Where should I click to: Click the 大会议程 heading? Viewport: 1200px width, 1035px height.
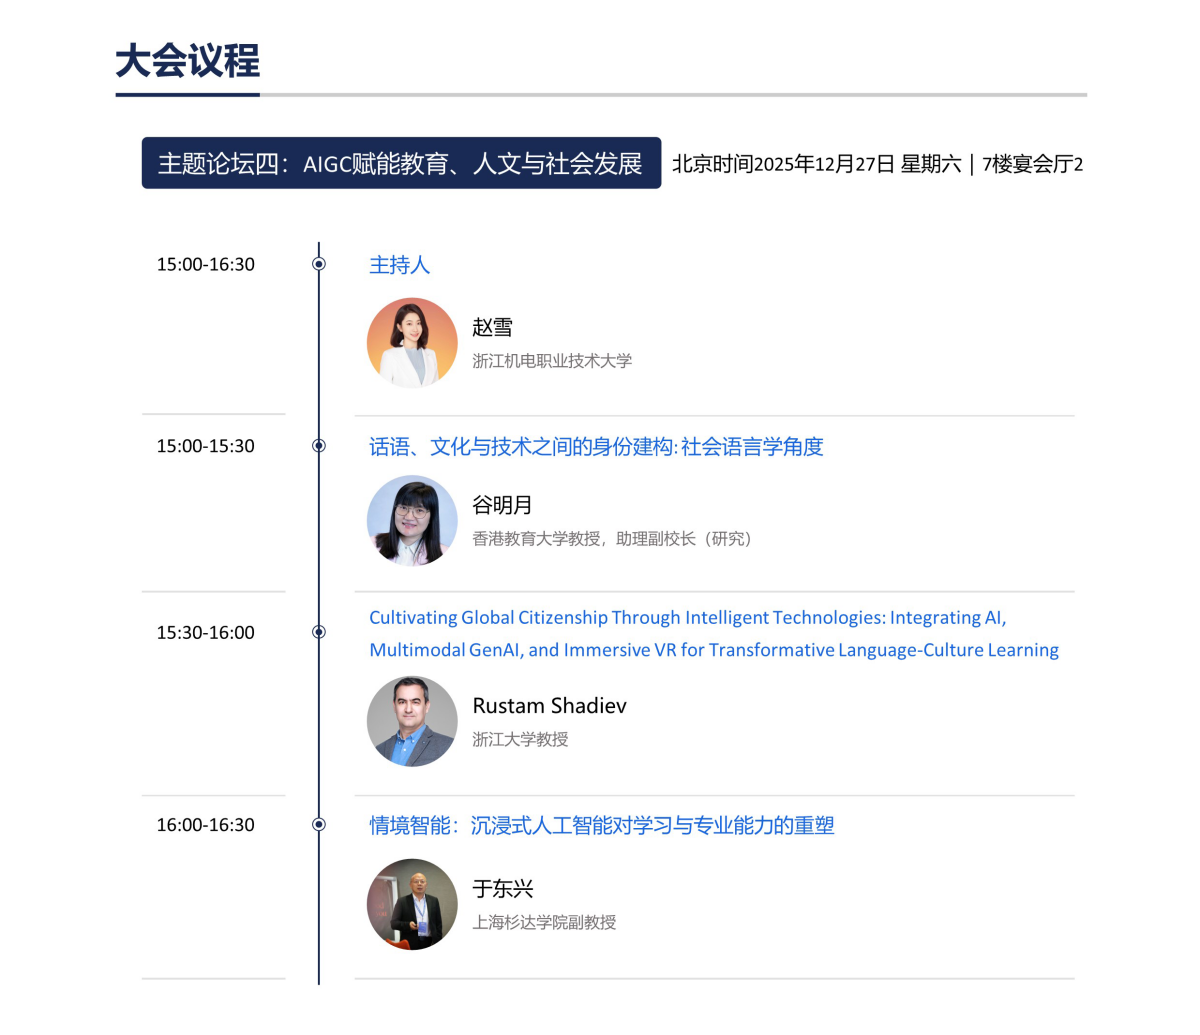pos(188,62)
